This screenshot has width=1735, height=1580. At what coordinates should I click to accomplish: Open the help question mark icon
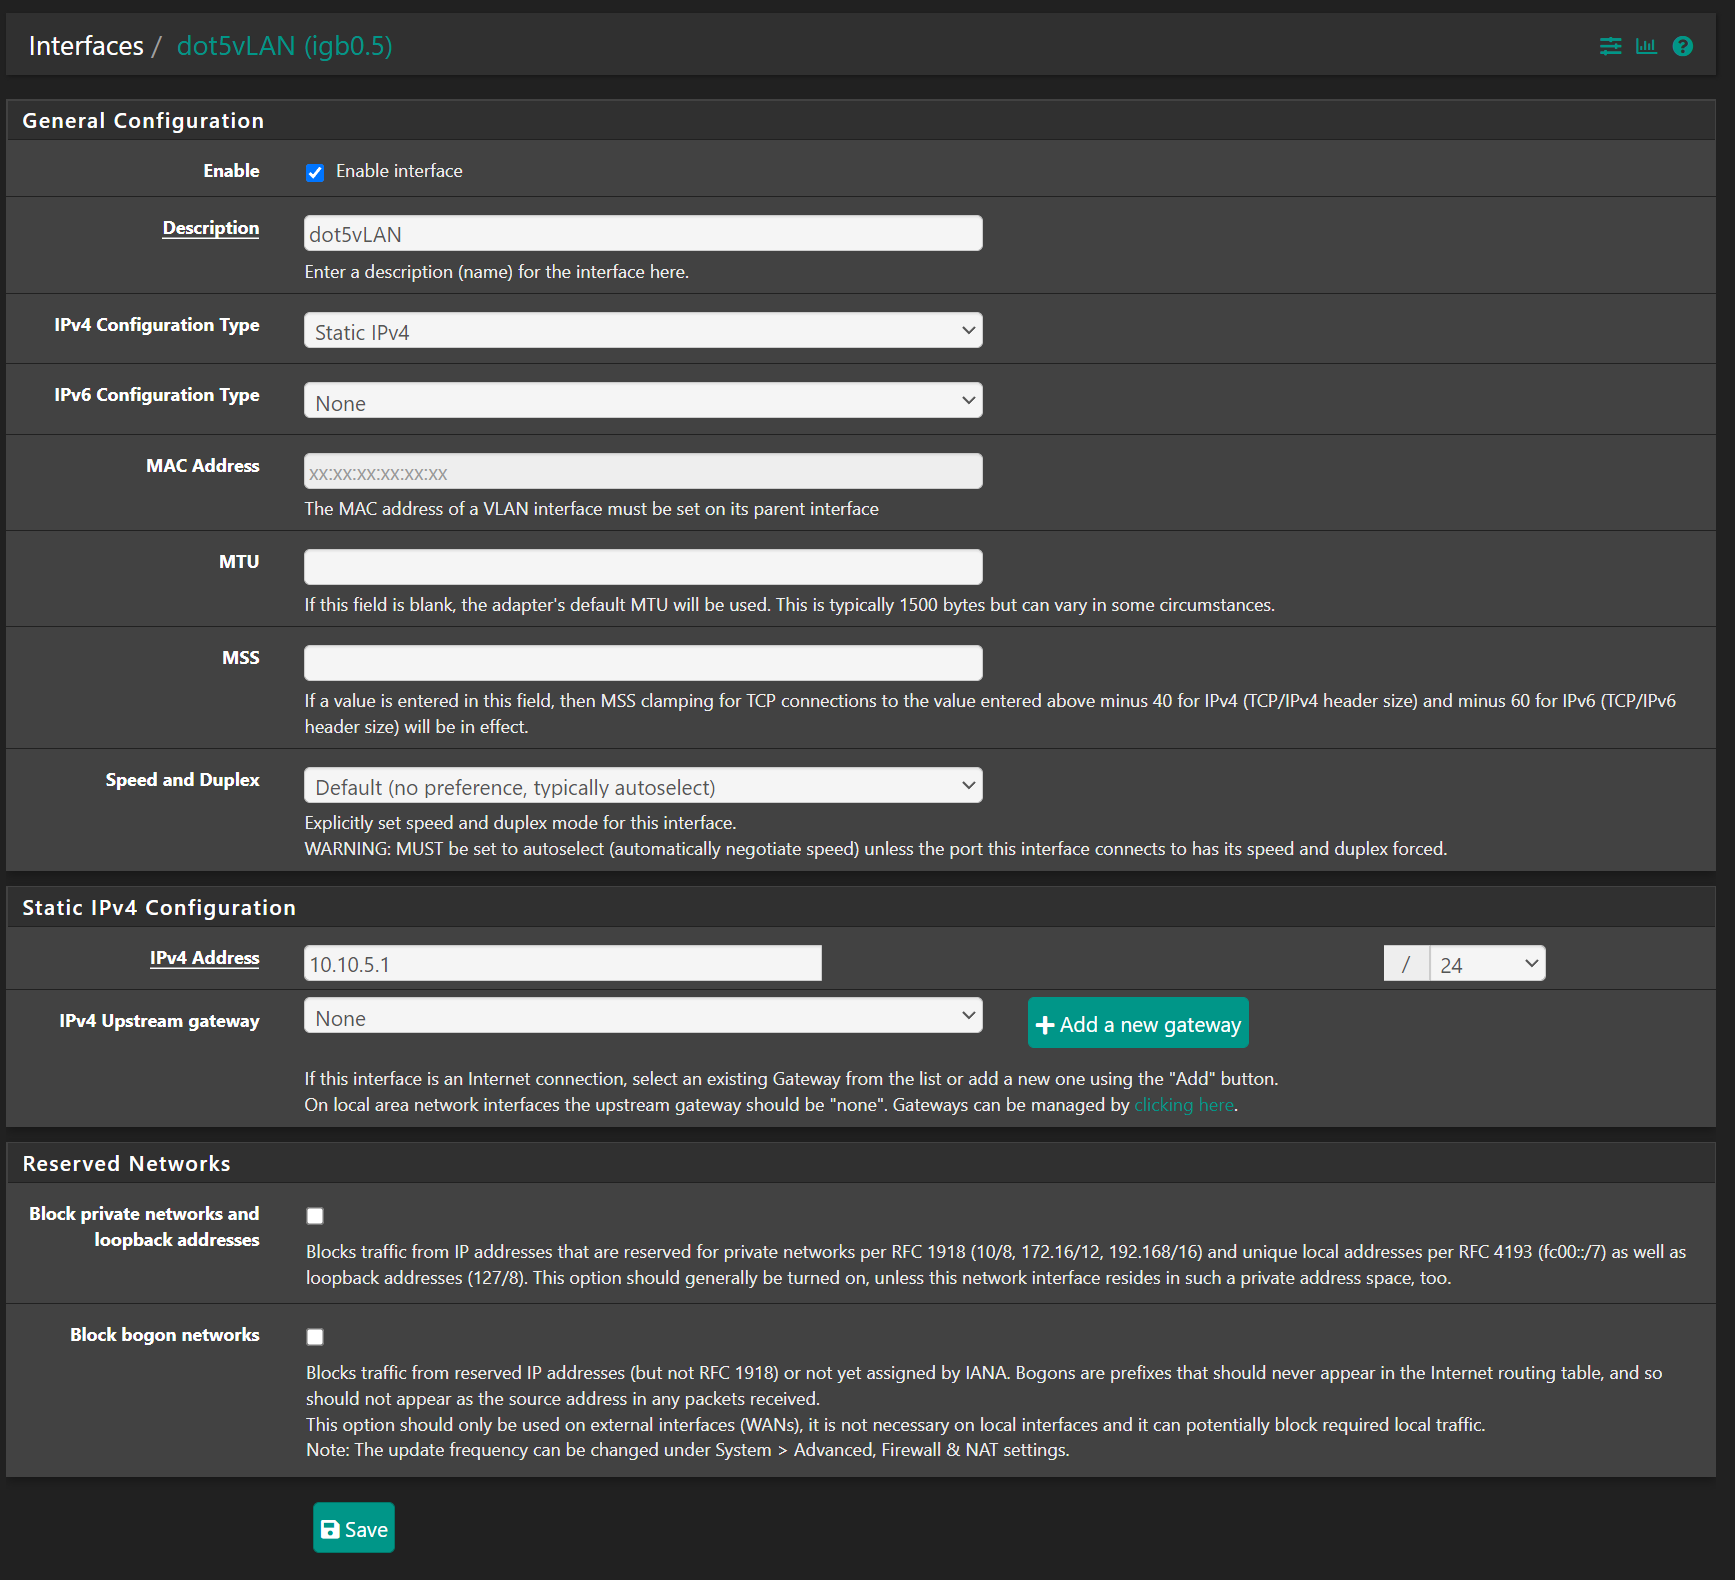pos(1683,46)
